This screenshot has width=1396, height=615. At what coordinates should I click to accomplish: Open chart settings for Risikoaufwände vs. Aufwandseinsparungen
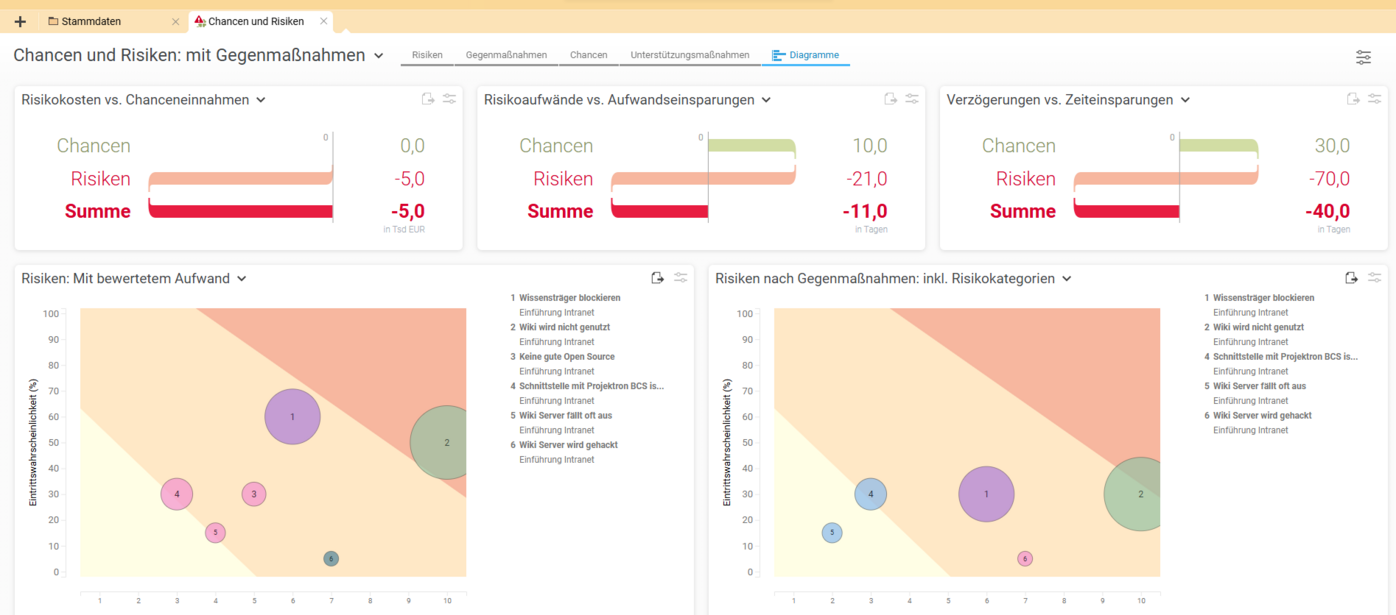911,99
